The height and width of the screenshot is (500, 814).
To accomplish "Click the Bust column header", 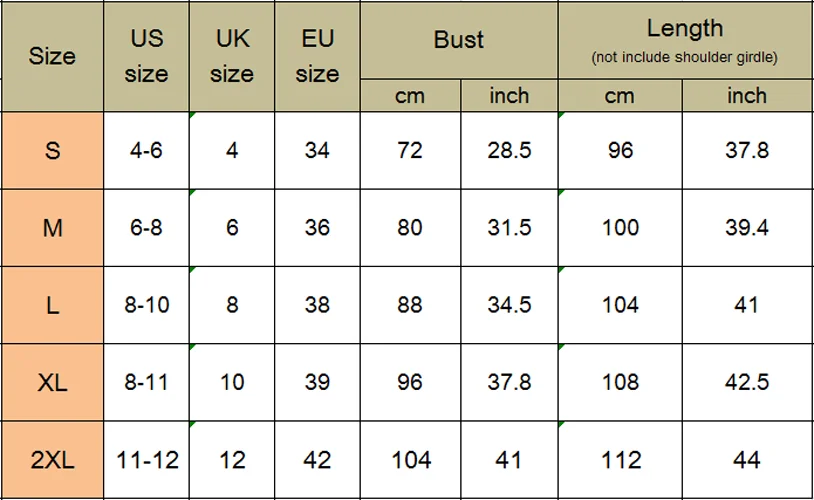I will coord(459,40).
